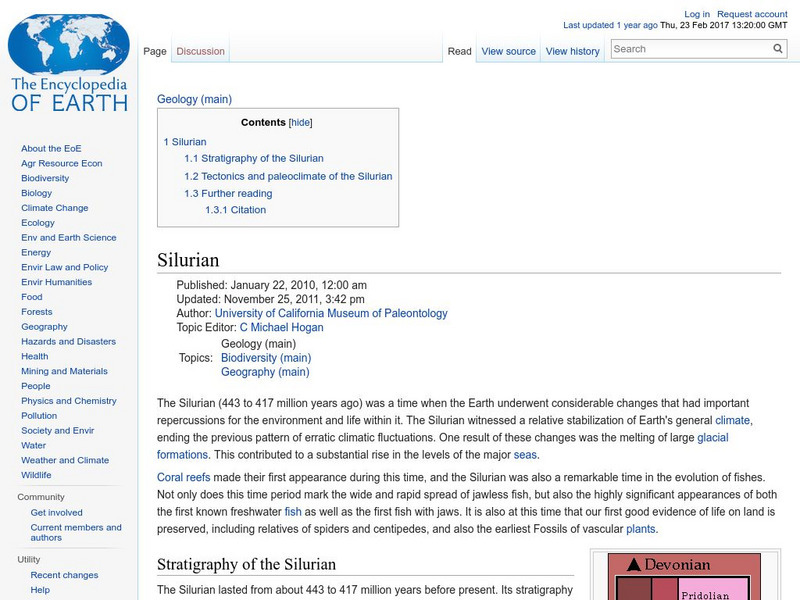Image resolution: width=800 pixels, height=600 pixels.
Task: Follow the glacial formations link
Action: click(x=712, y=438)
